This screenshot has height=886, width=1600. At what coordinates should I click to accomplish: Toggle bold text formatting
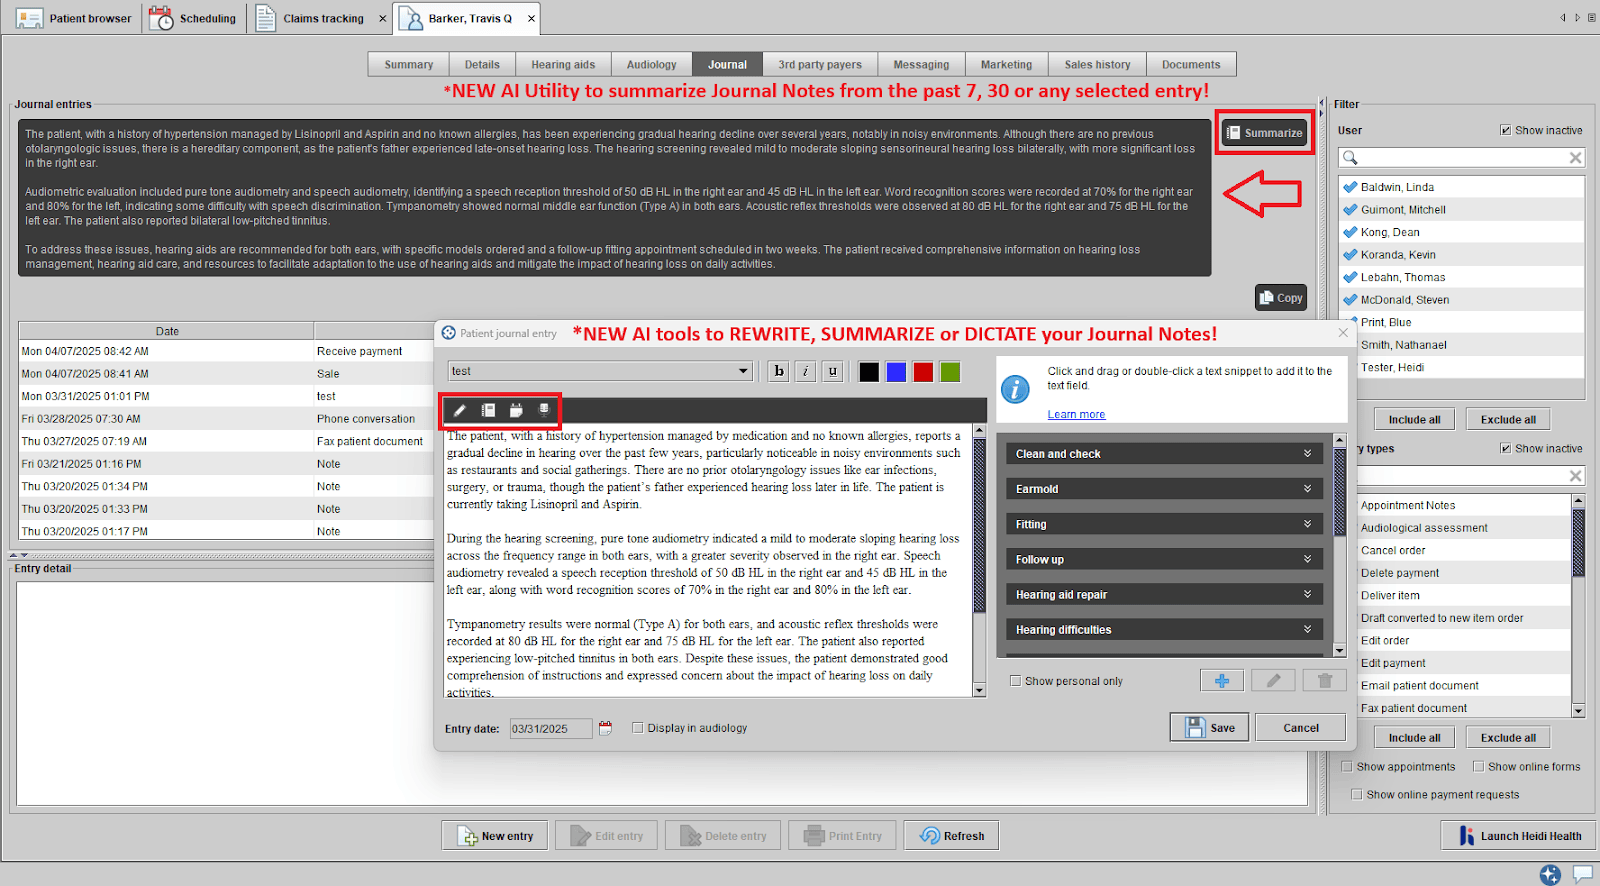point(779,371)
